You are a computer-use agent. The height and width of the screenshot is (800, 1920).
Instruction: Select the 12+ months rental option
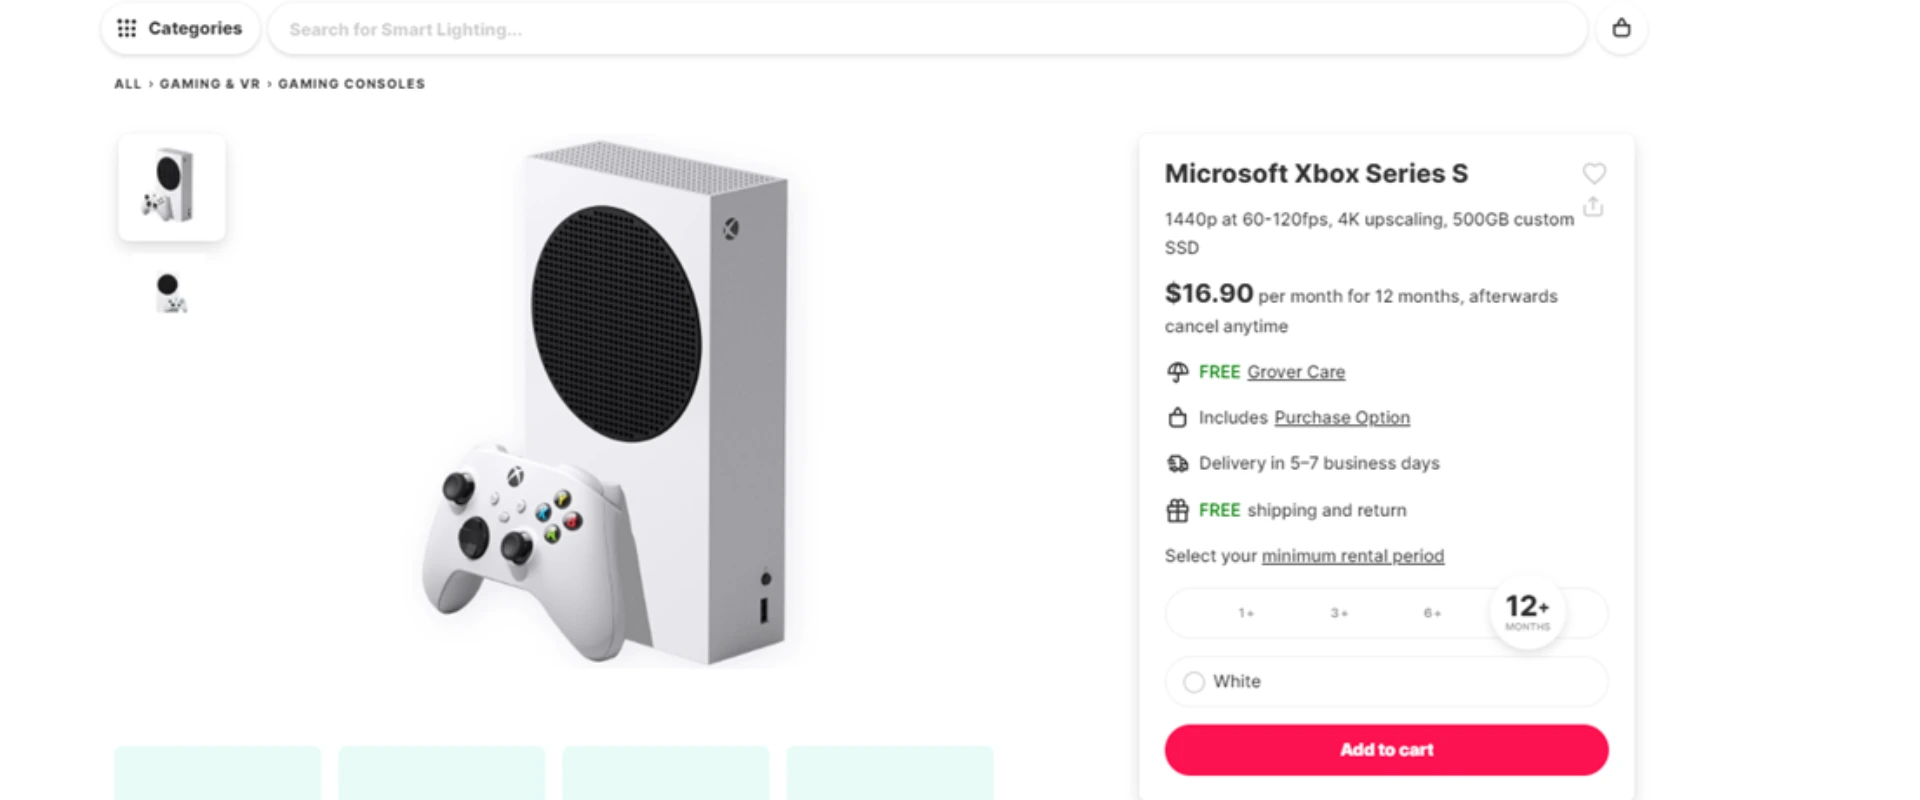coord(1527,611)
